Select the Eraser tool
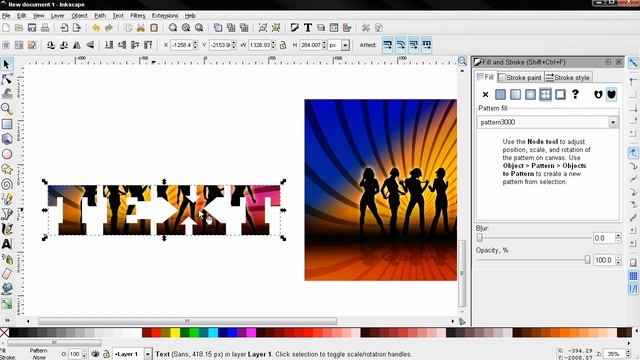Image resolution: width=640 pixels, height=360 pixels. [7, 274]
